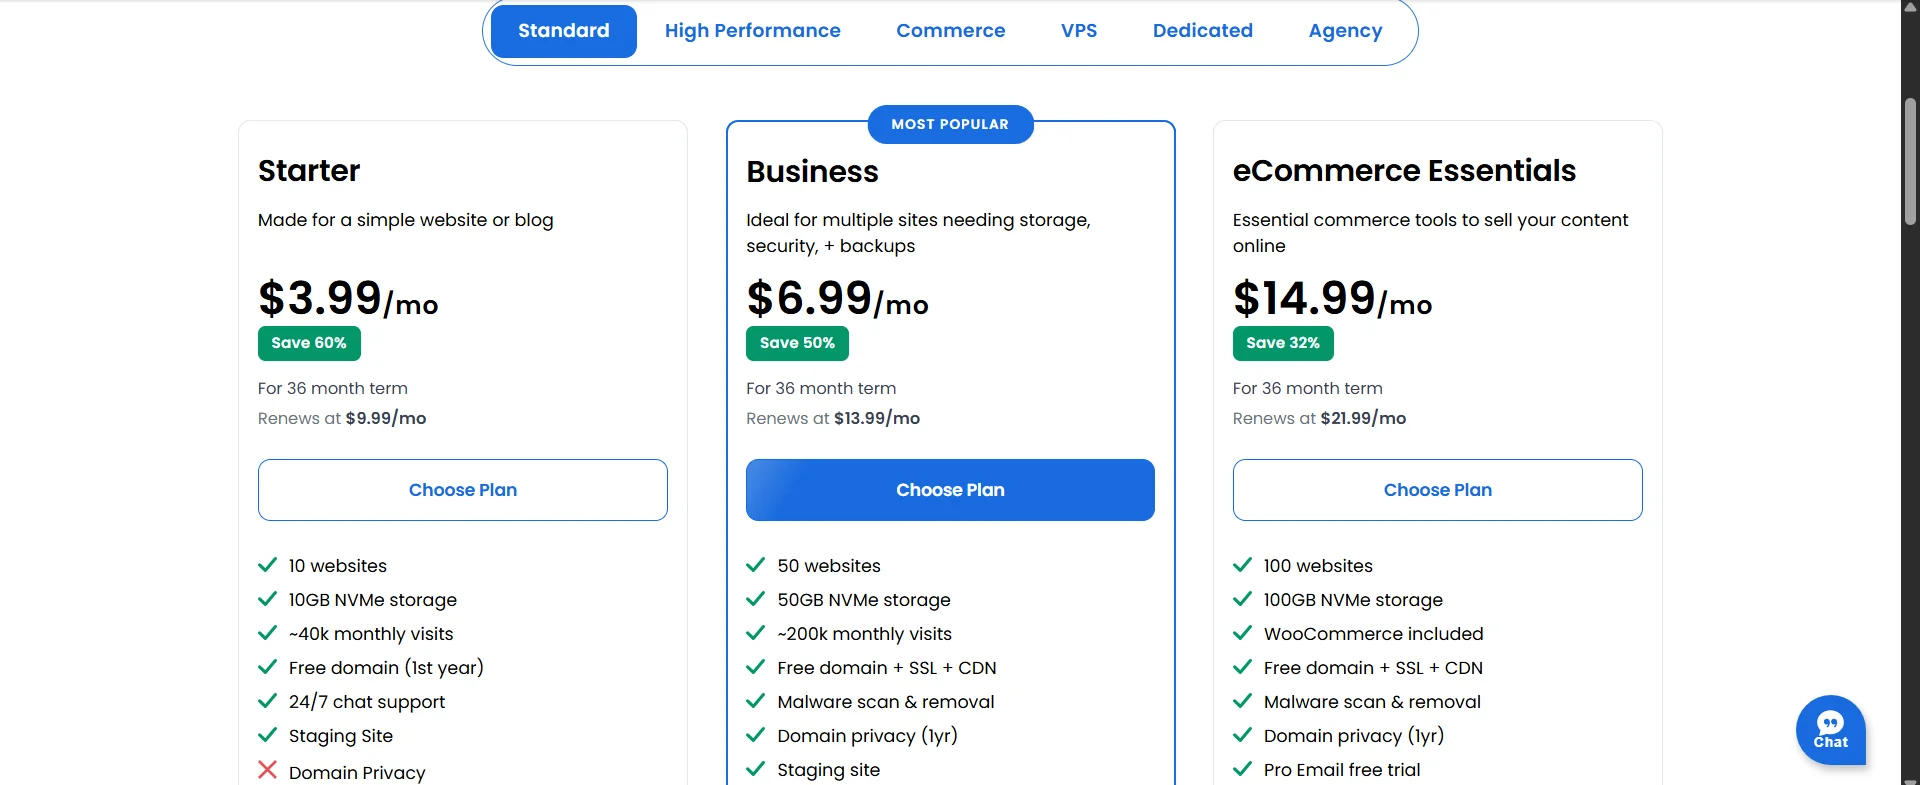Image resolution: width=1920 pixels, height=785 pixels.
Task: Click the checkmark beside Staging Site in Starter
Action: tap(267, 735)
